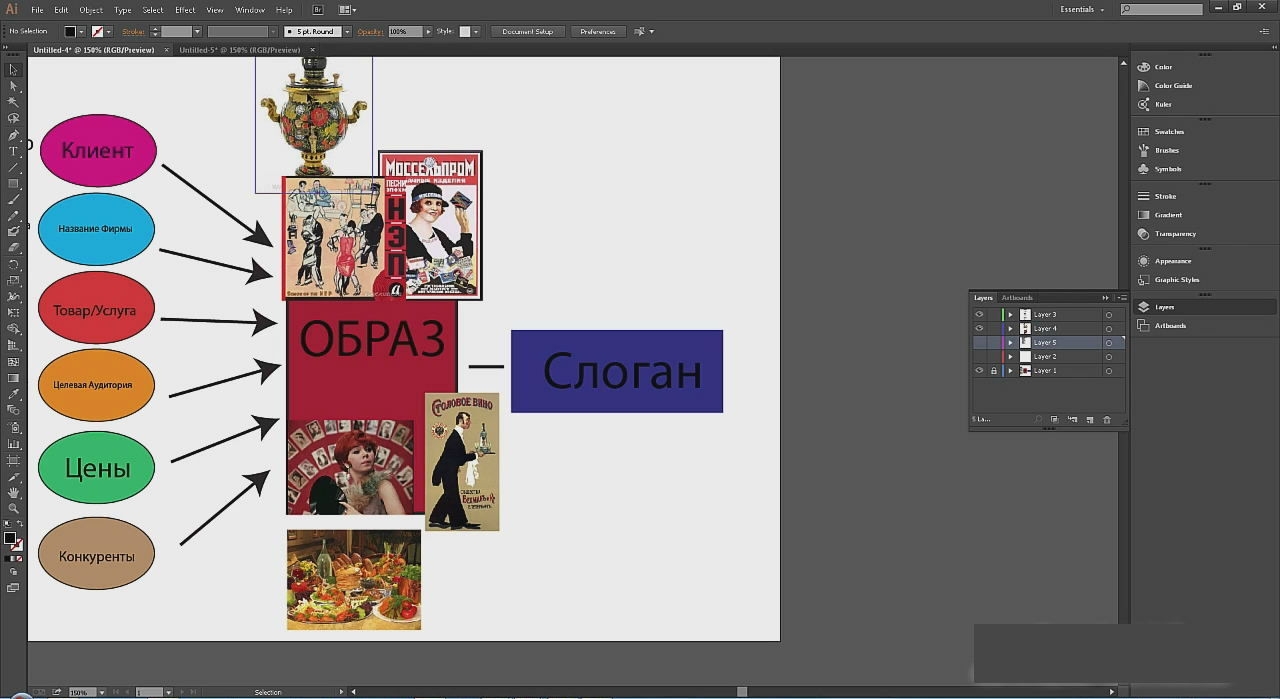Open the Essentials workspace dropdown
Viewport: 1280px width, 699px height.
click(1083, 10)
